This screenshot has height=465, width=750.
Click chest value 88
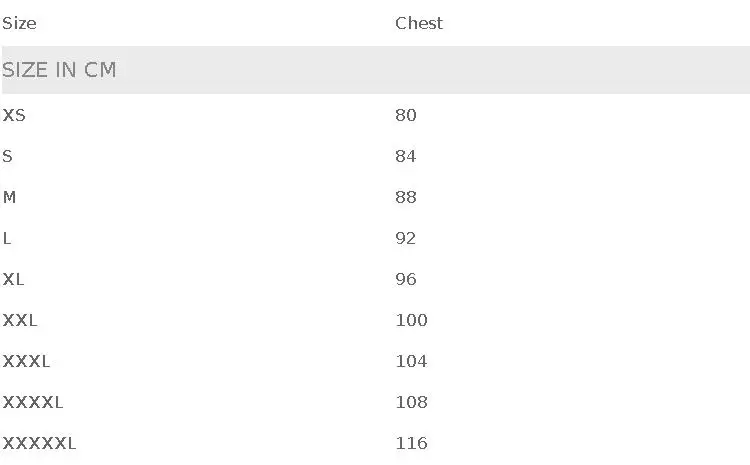coord(405,197)
